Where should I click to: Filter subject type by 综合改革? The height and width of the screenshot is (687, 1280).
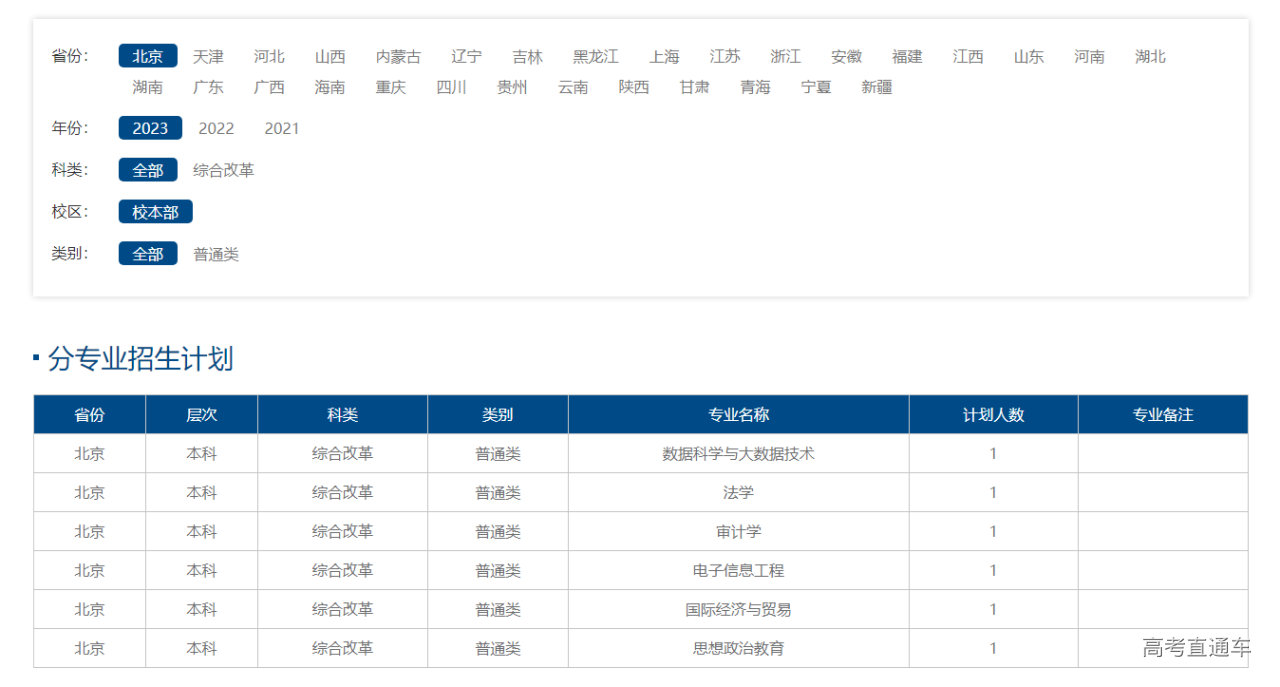pyautogui.click(x=223, y=170)
